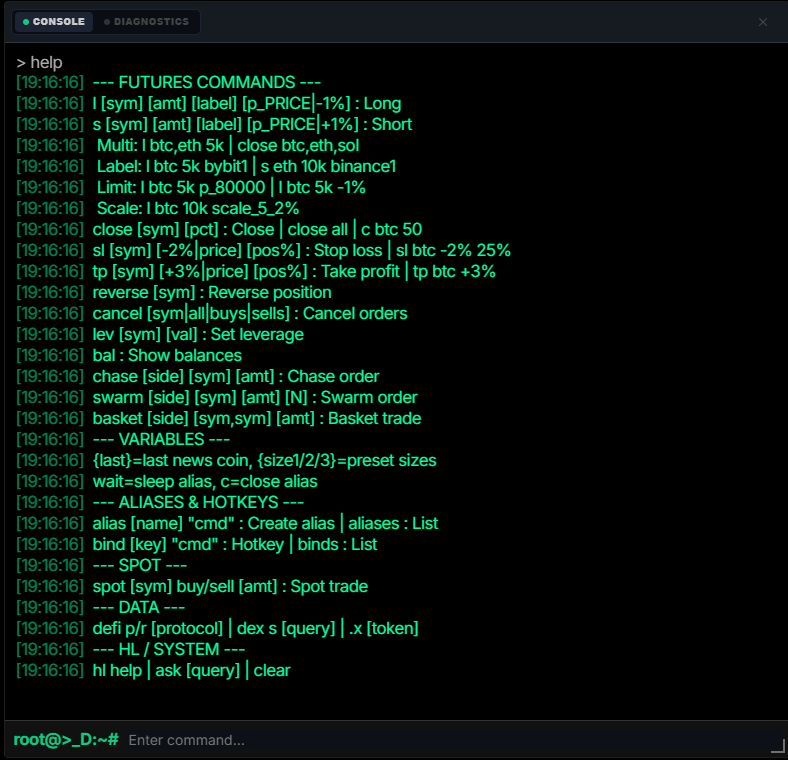Click the 'hl help | ask [query] | clear' line
Screen dimensions: 788x760
pos(153,671)
